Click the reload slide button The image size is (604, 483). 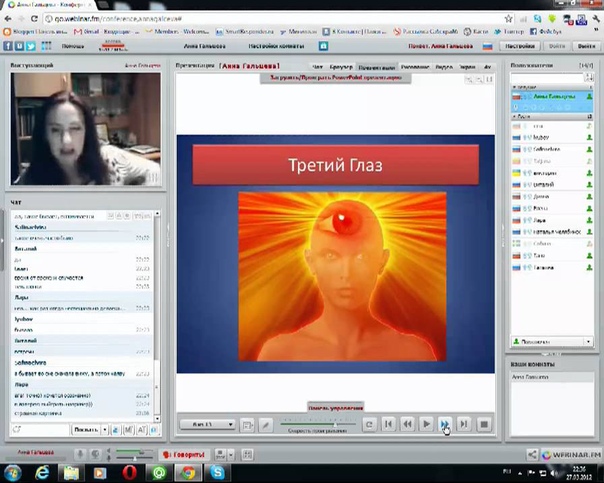[x=369, y=424]
